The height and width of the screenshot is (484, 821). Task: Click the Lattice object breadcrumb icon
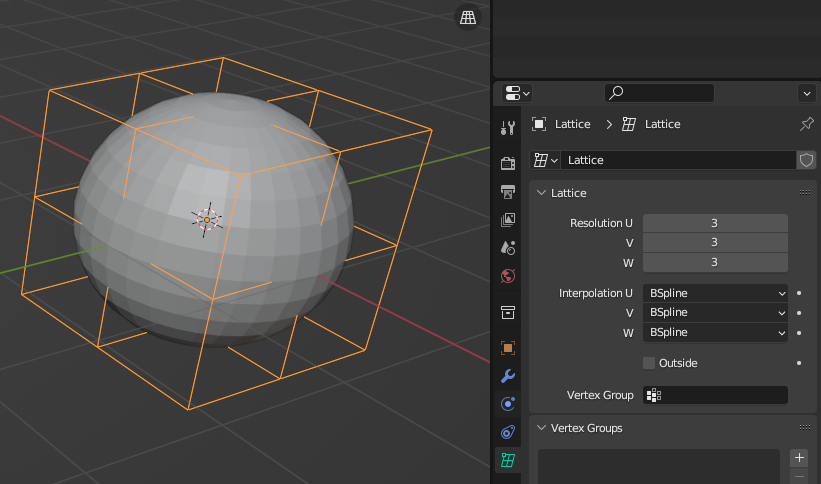click(x=539, y=124)
